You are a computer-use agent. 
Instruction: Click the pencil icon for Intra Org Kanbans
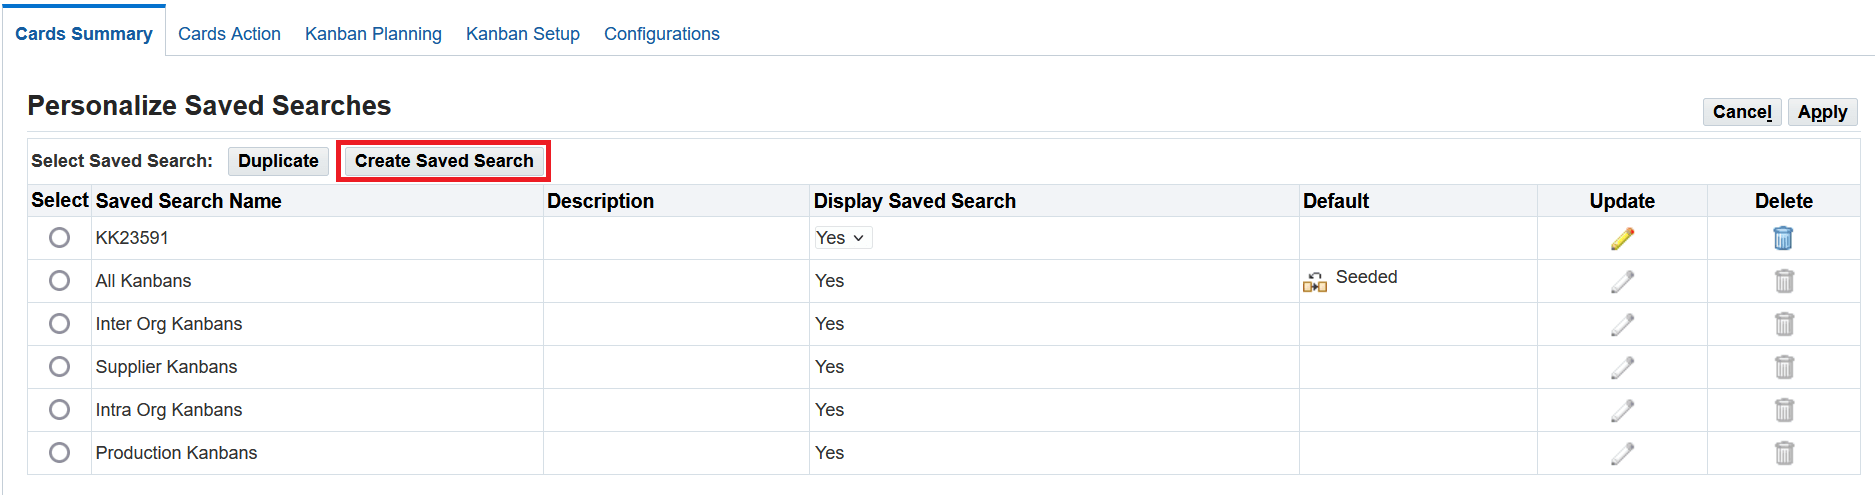click(x=1622, y=410)
